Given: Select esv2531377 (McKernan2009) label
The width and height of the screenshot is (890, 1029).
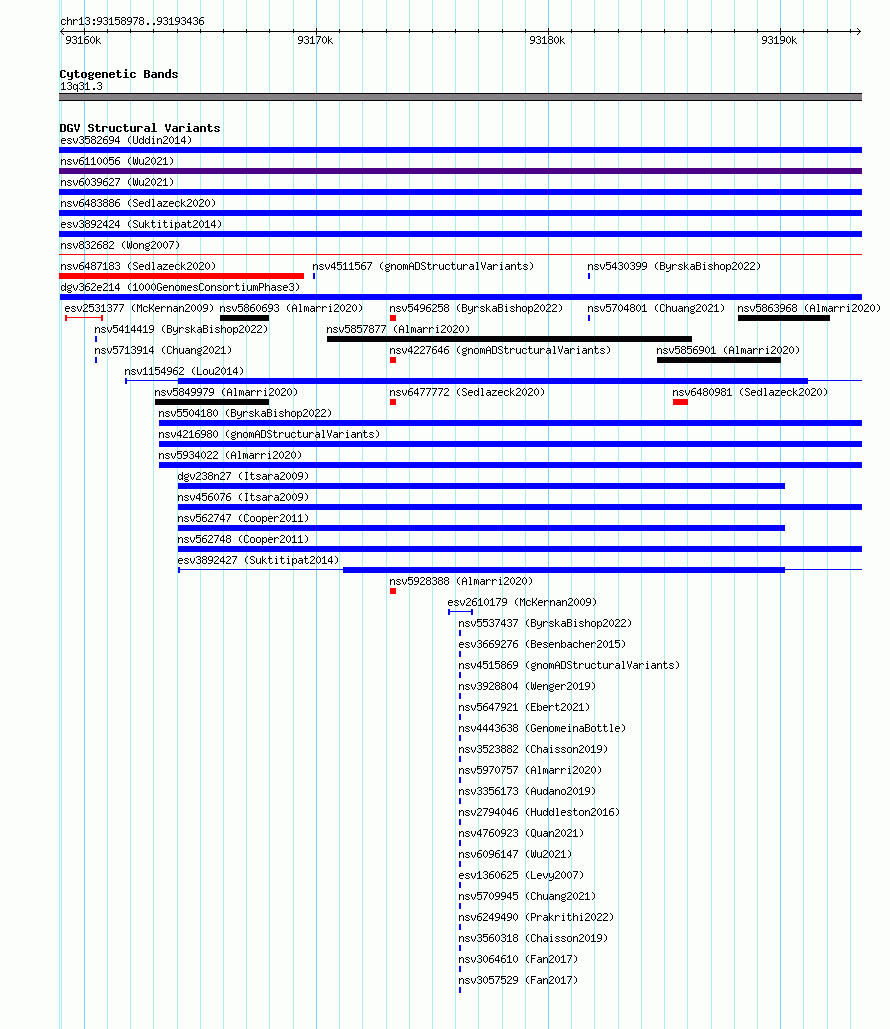Looking at the screenshot, I should (x=139, y=308).
